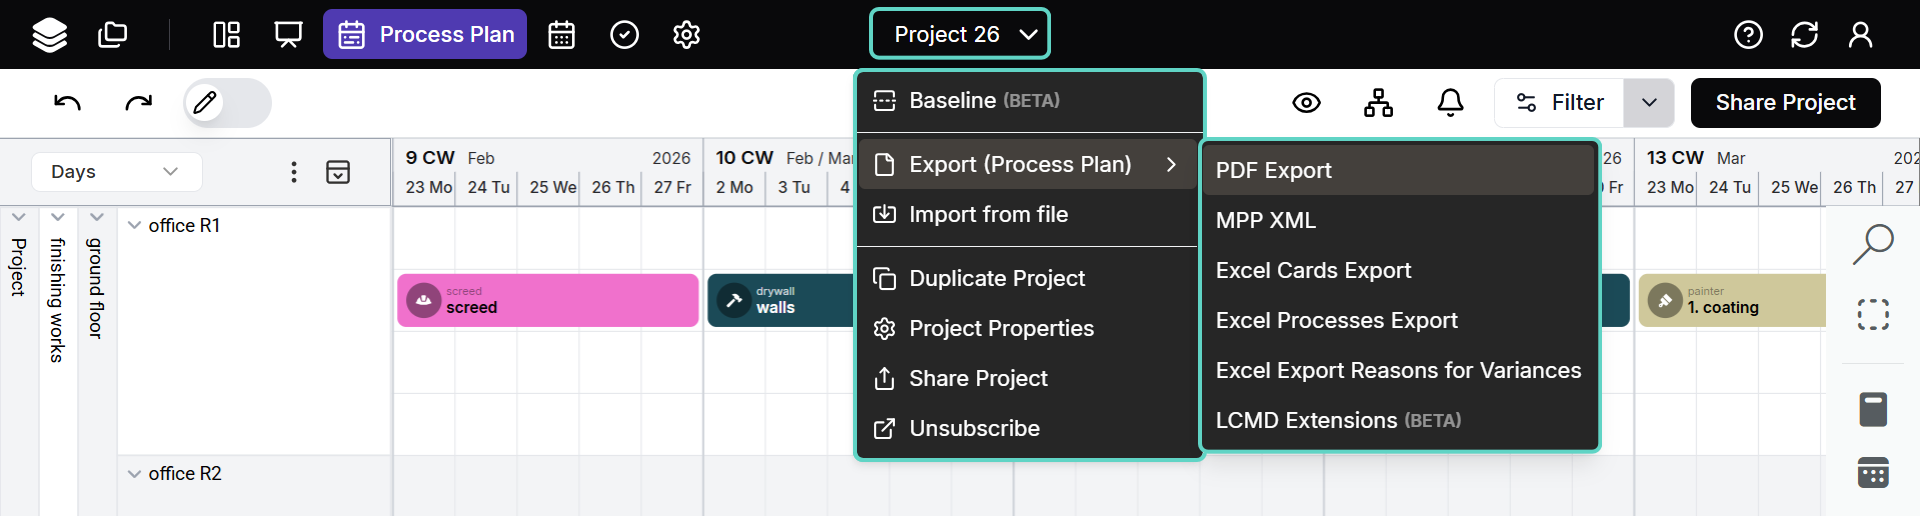
Task: Toggle the pencil edit mode switch
Action: click(227, 102)
